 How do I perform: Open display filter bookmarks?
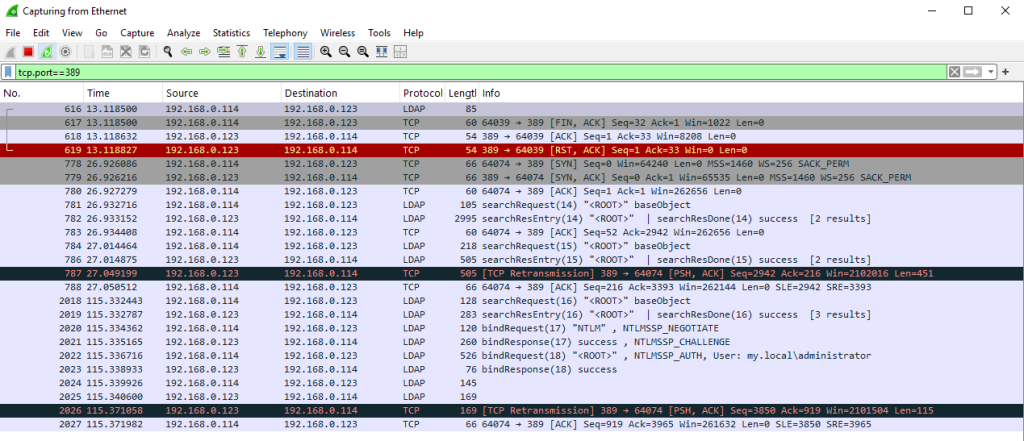[x=9, y=72]
